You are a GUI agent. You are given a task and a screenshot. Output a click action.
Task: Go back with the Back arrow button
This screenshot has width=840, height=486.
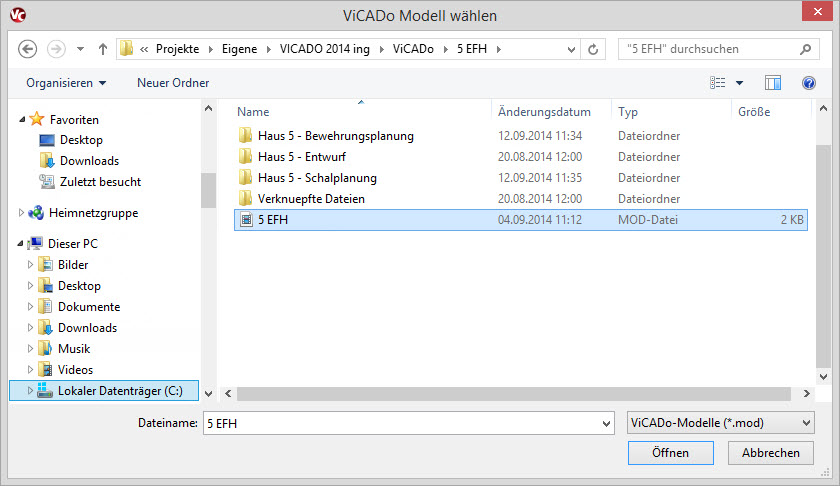coord(28,49)
